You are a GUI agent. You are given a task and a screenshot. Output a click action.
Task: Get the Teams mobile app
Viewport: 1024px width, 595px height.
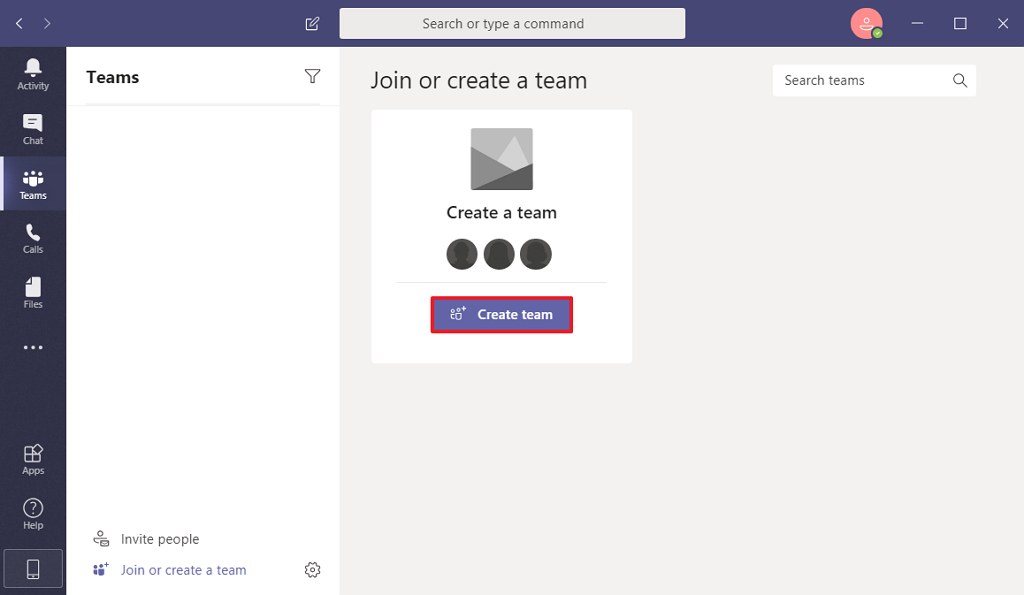[33, 568]
